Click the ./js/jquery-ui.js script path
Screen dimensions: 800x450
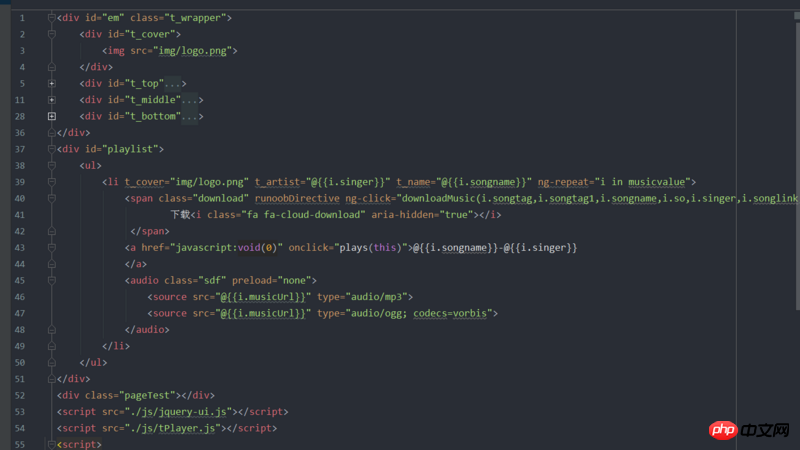coord(178,412)
